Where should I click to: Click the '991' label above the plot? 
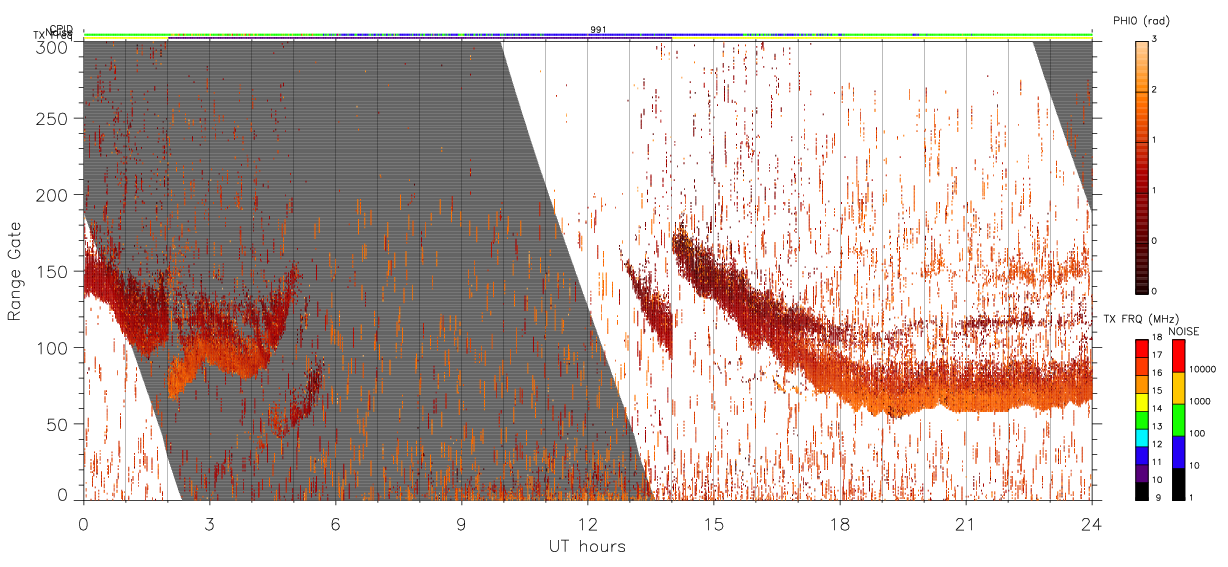[x=598, y=30]
